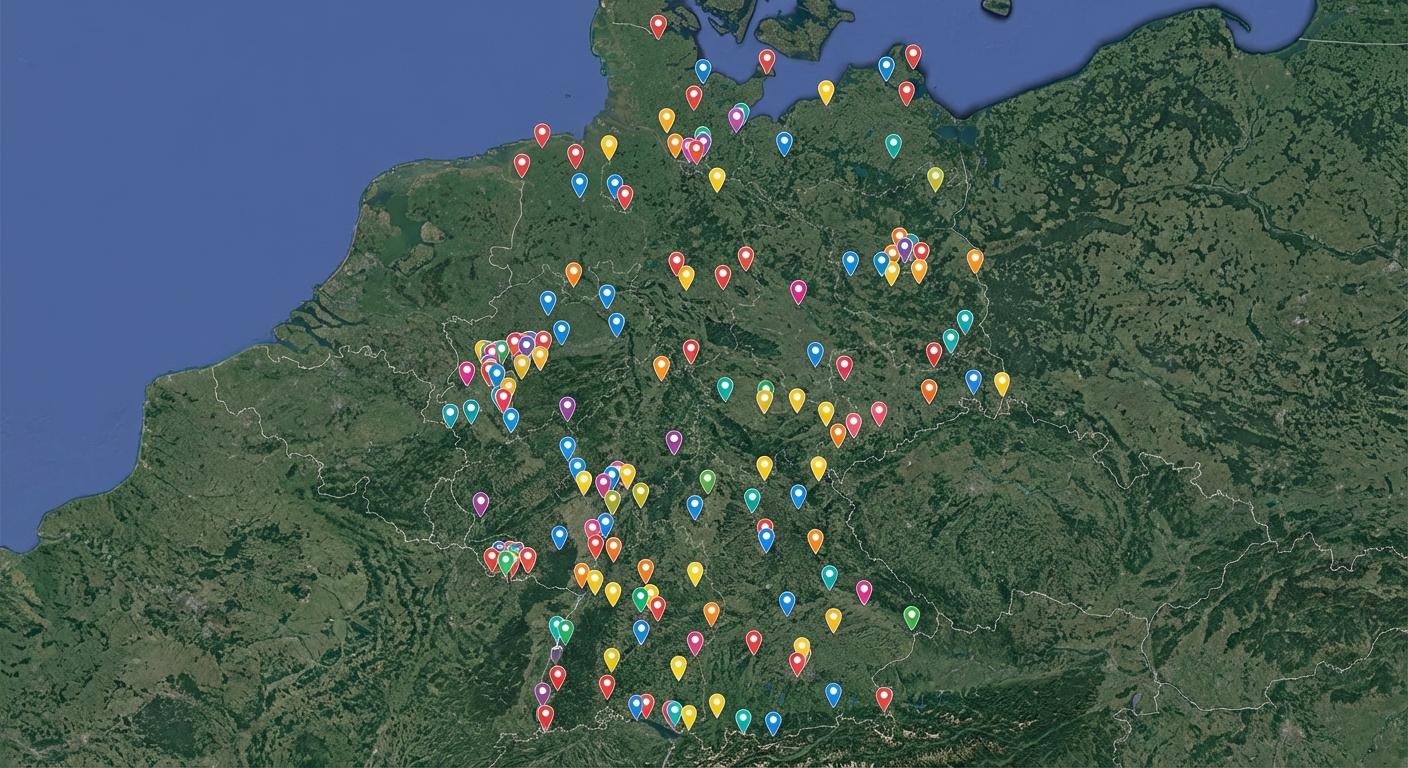Select the teal marker west of Cologne
The height and width of the screenshot is (768, 1408).
[x=450, y=413]
